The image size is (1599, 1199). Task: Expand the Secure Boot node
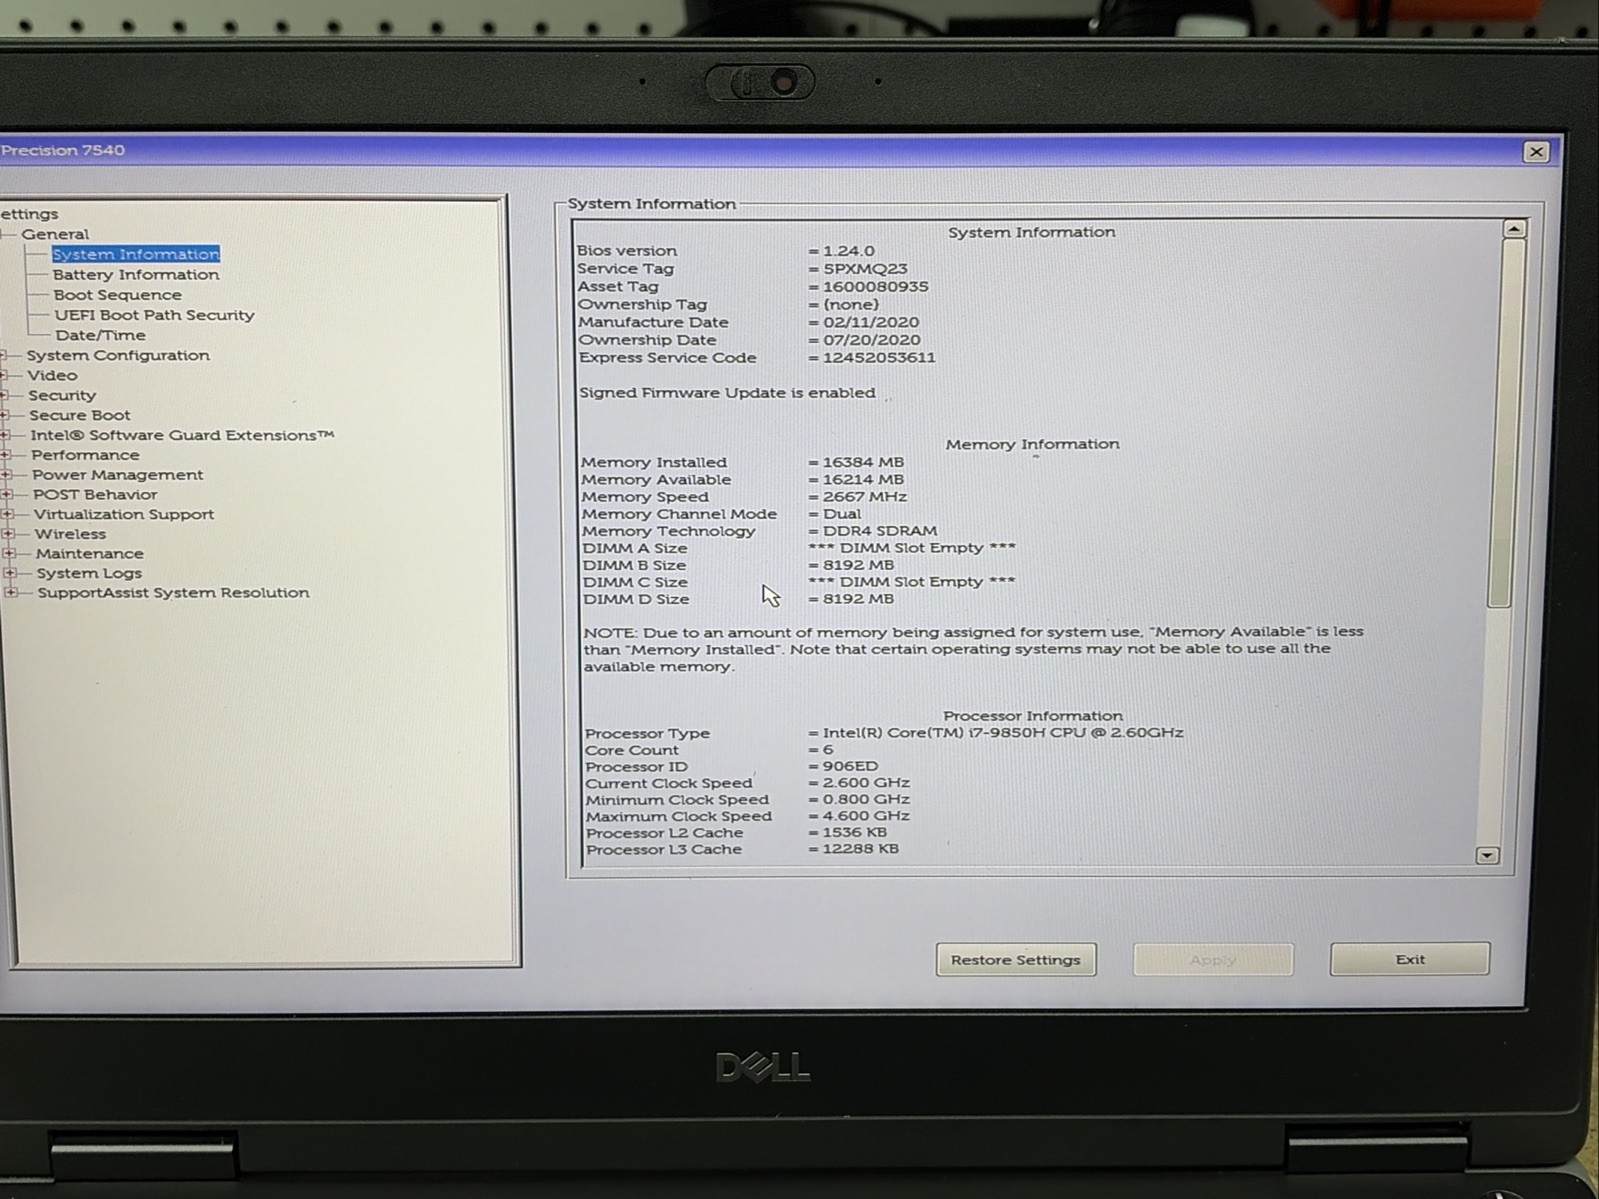[5, 415]
